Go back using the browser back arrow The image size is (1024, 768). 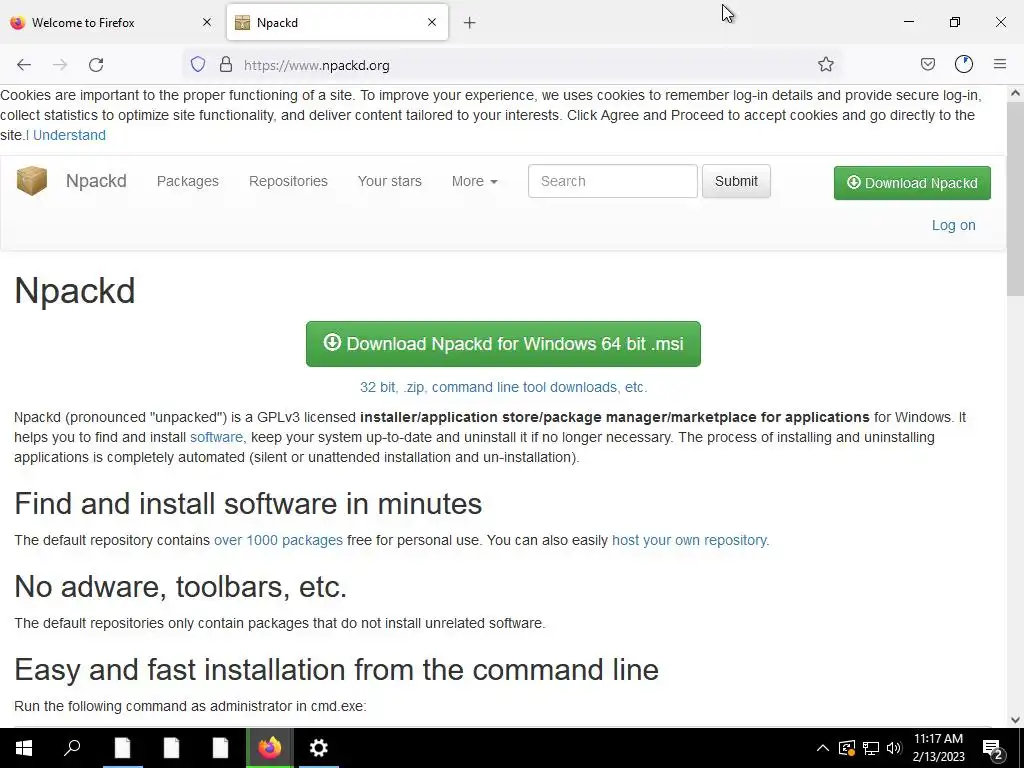click(x=24, y=65)
